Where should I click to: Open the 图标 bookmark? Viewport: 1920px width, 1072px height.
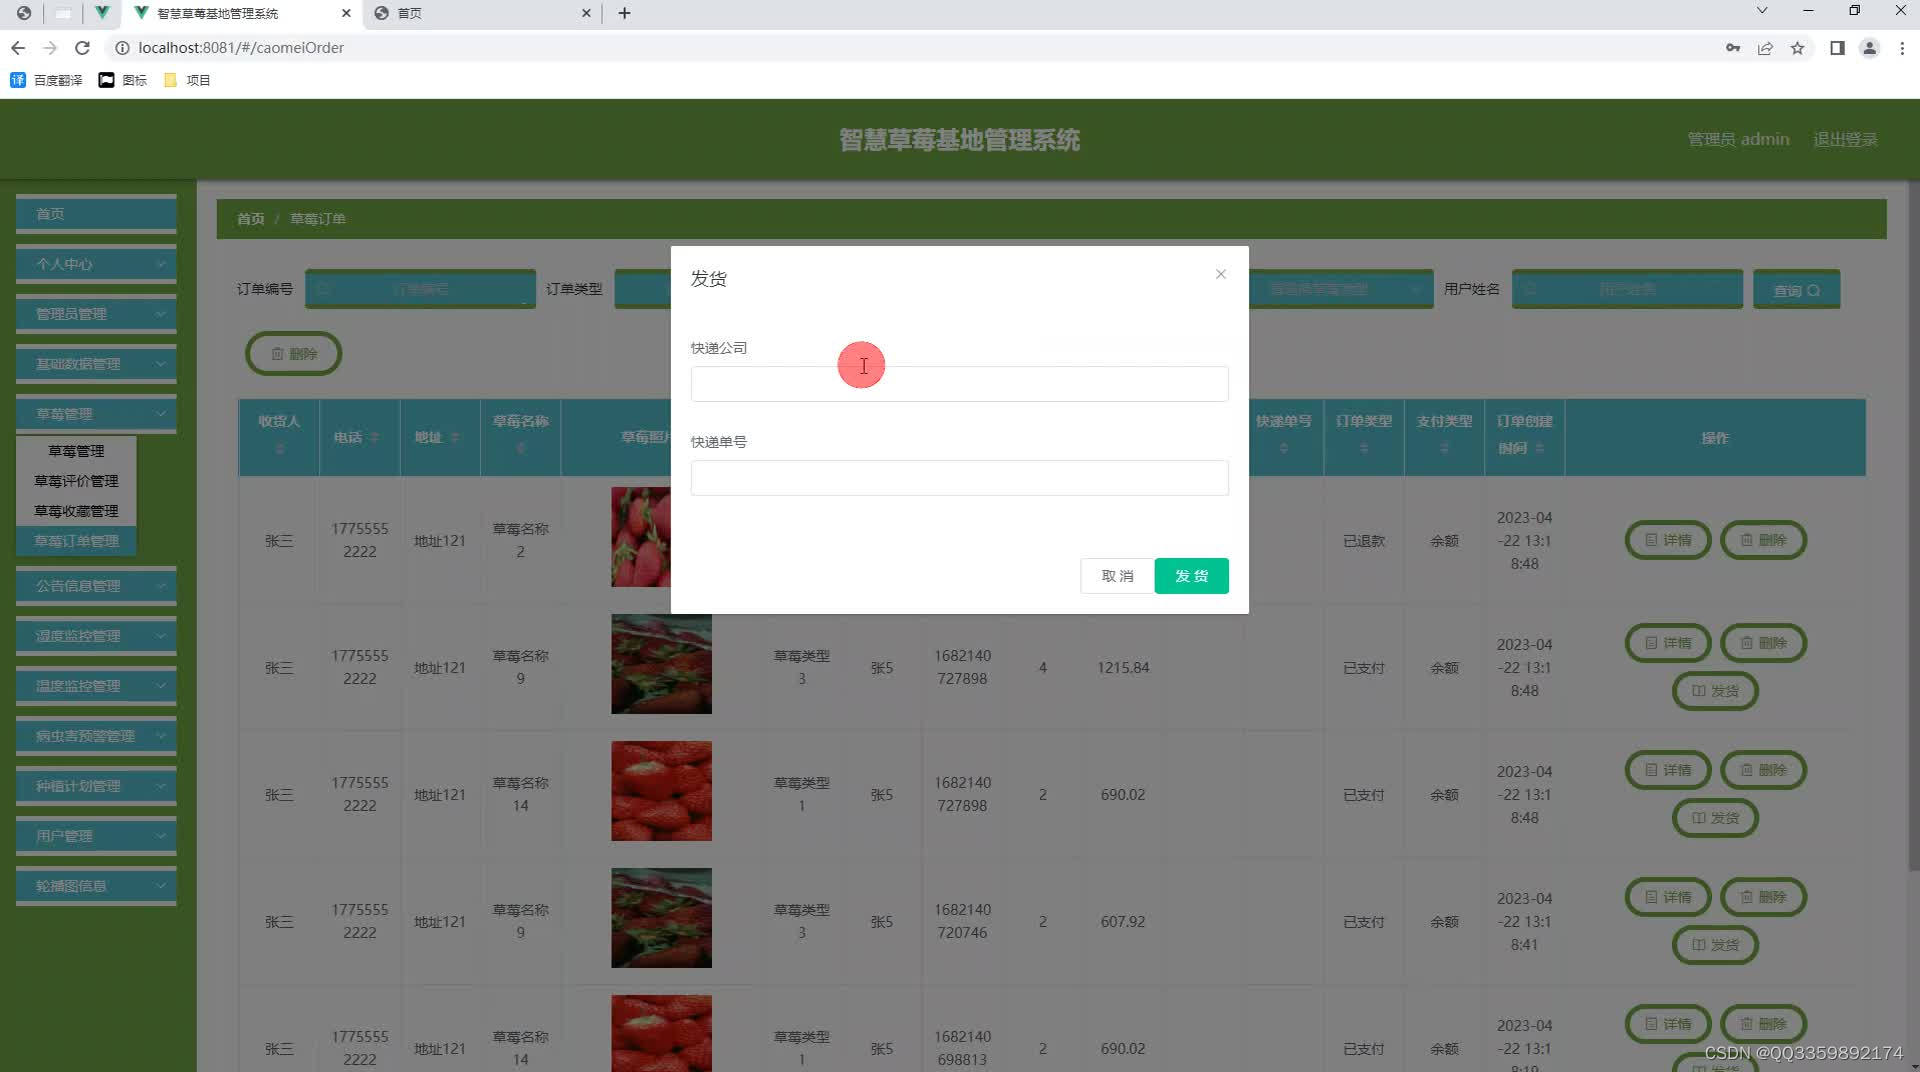click(122, 80)
